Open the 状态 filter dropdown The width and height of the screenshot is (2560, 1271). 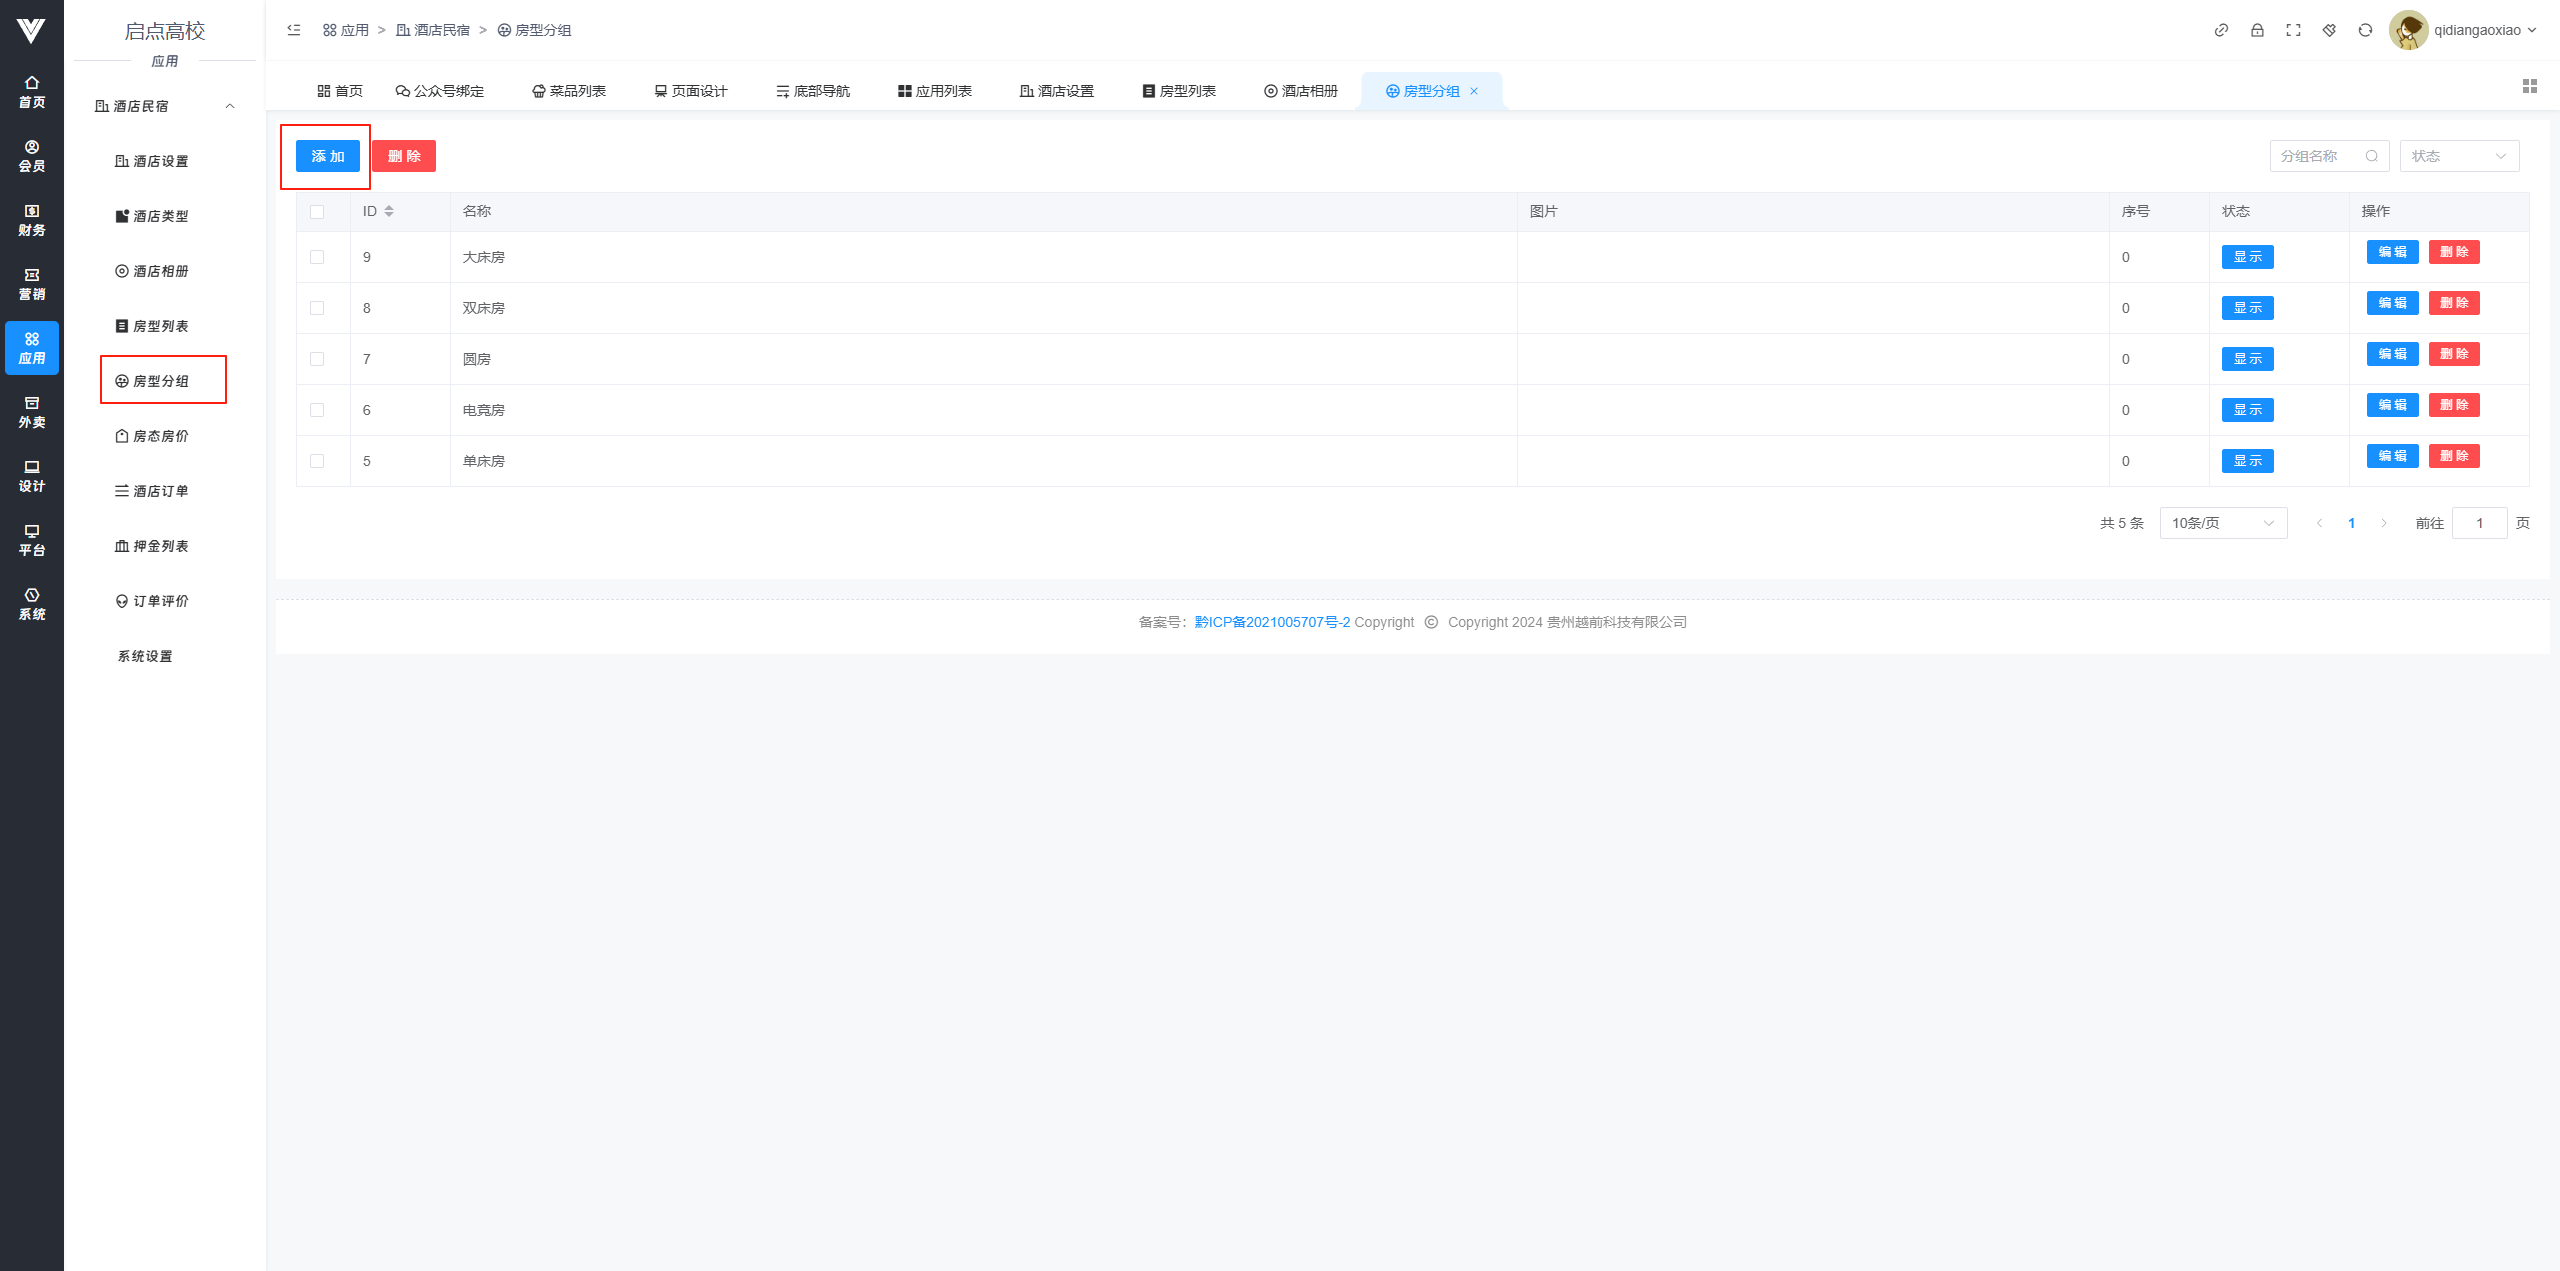tap(2458, 156)
